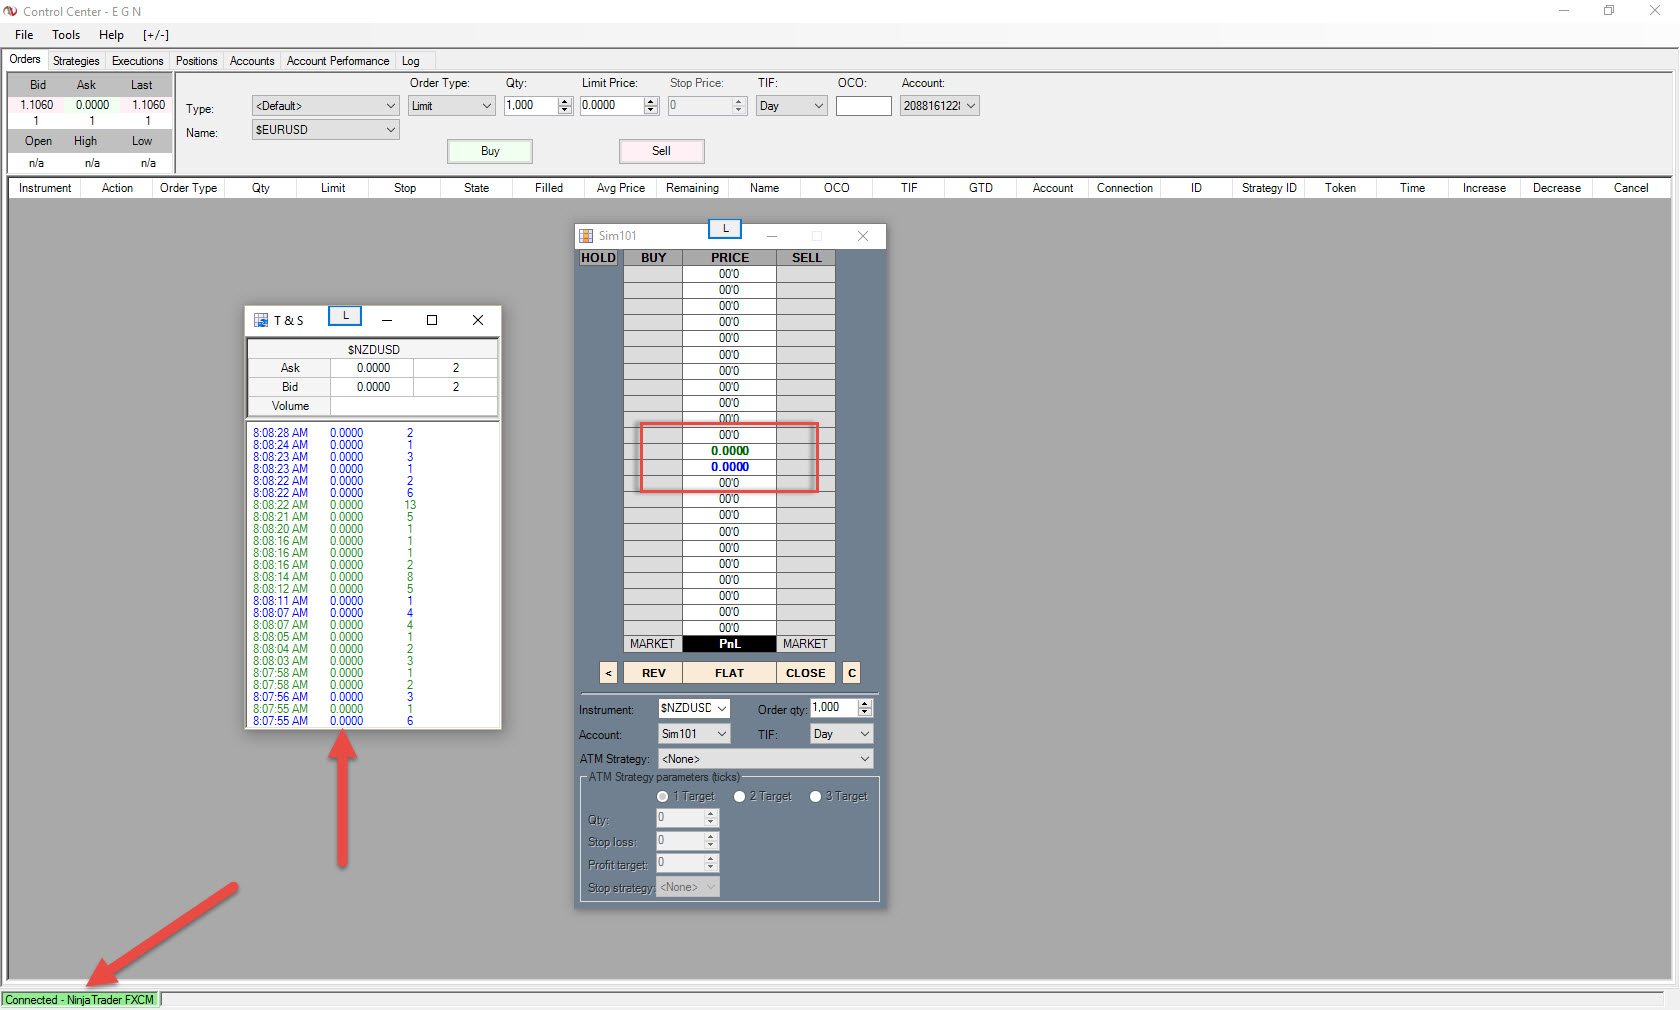Click the HOLD button
The width and height of the screenshot is (1680, 1010).
click(598, 258)
